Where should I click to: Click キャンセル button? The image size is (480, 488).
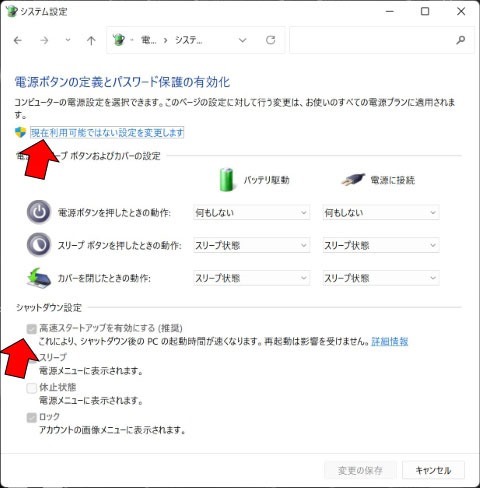[433, 470]
